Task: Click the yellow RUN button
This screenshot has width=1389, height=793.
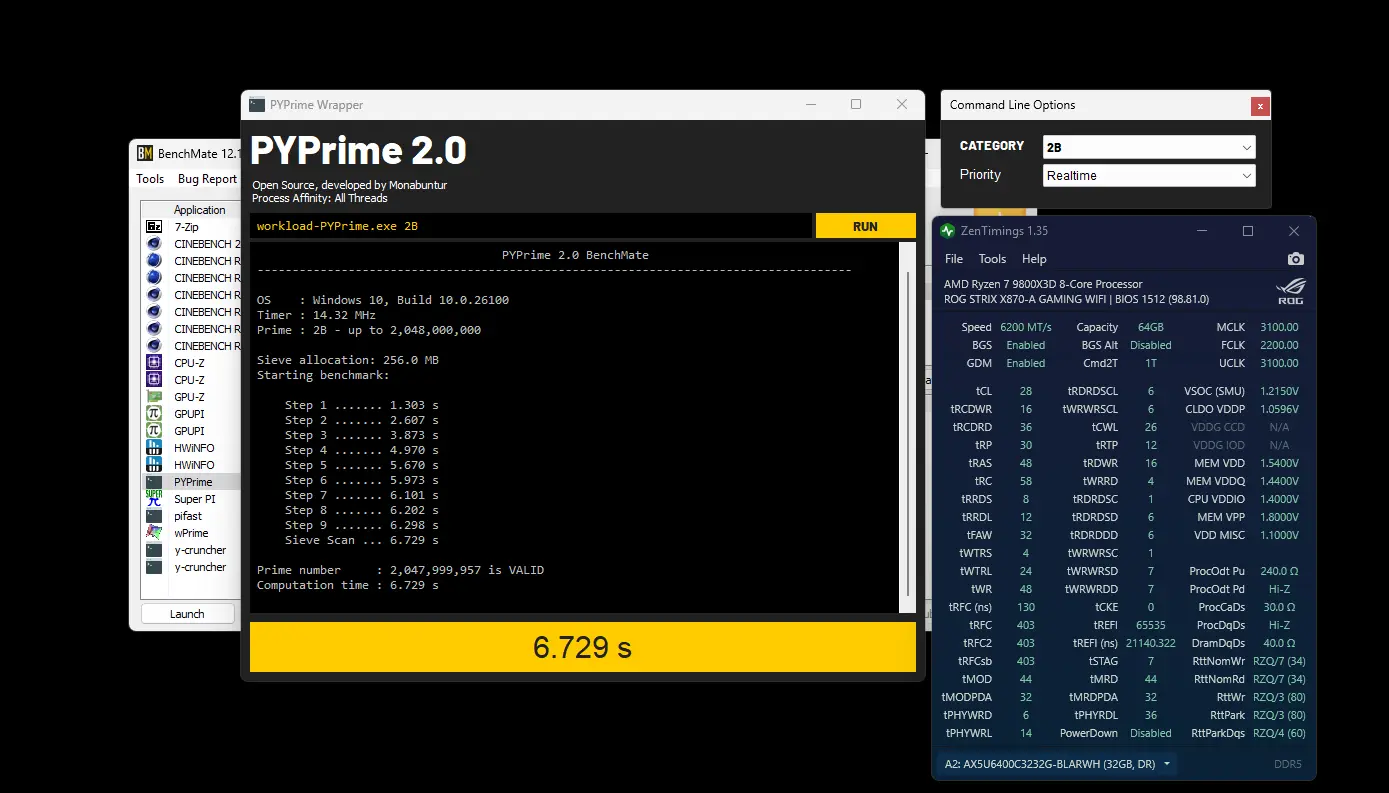Action: coord(866,226)
